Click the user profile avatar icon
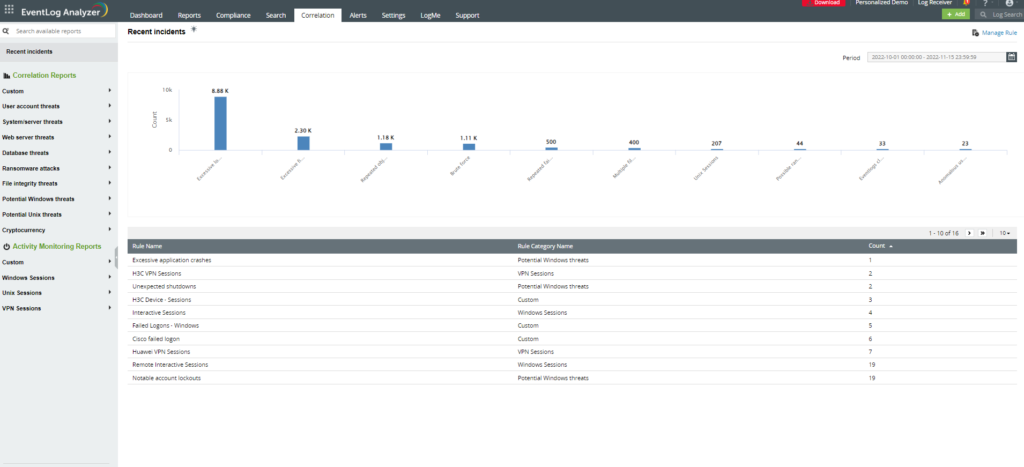The image size is (1024, 467). click(1008, 3)
